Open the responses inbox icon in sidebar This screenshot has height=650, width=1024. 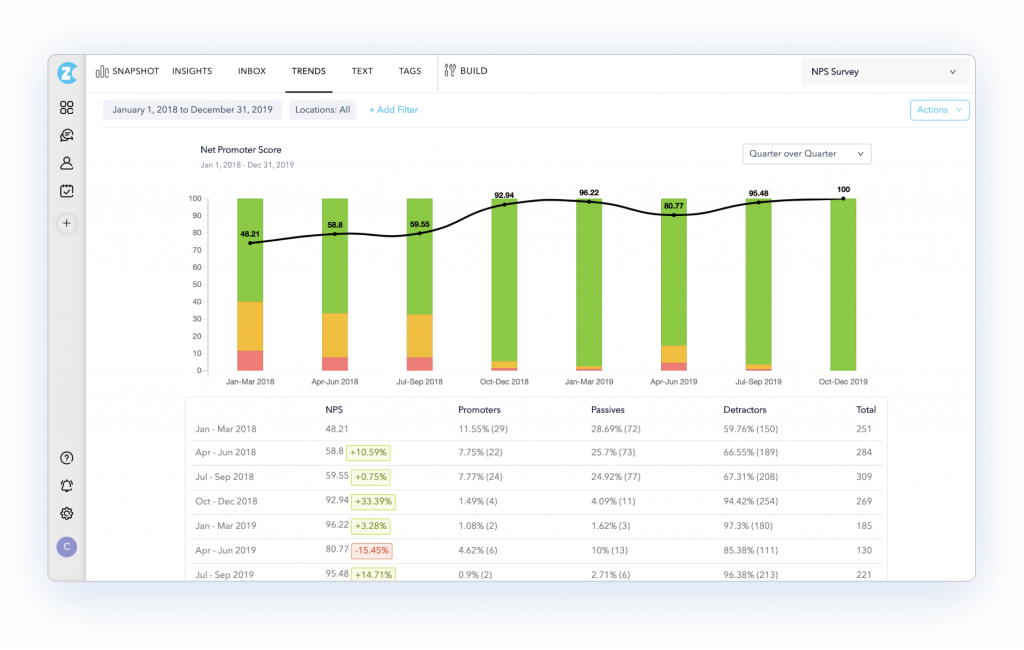coord(66,191)
